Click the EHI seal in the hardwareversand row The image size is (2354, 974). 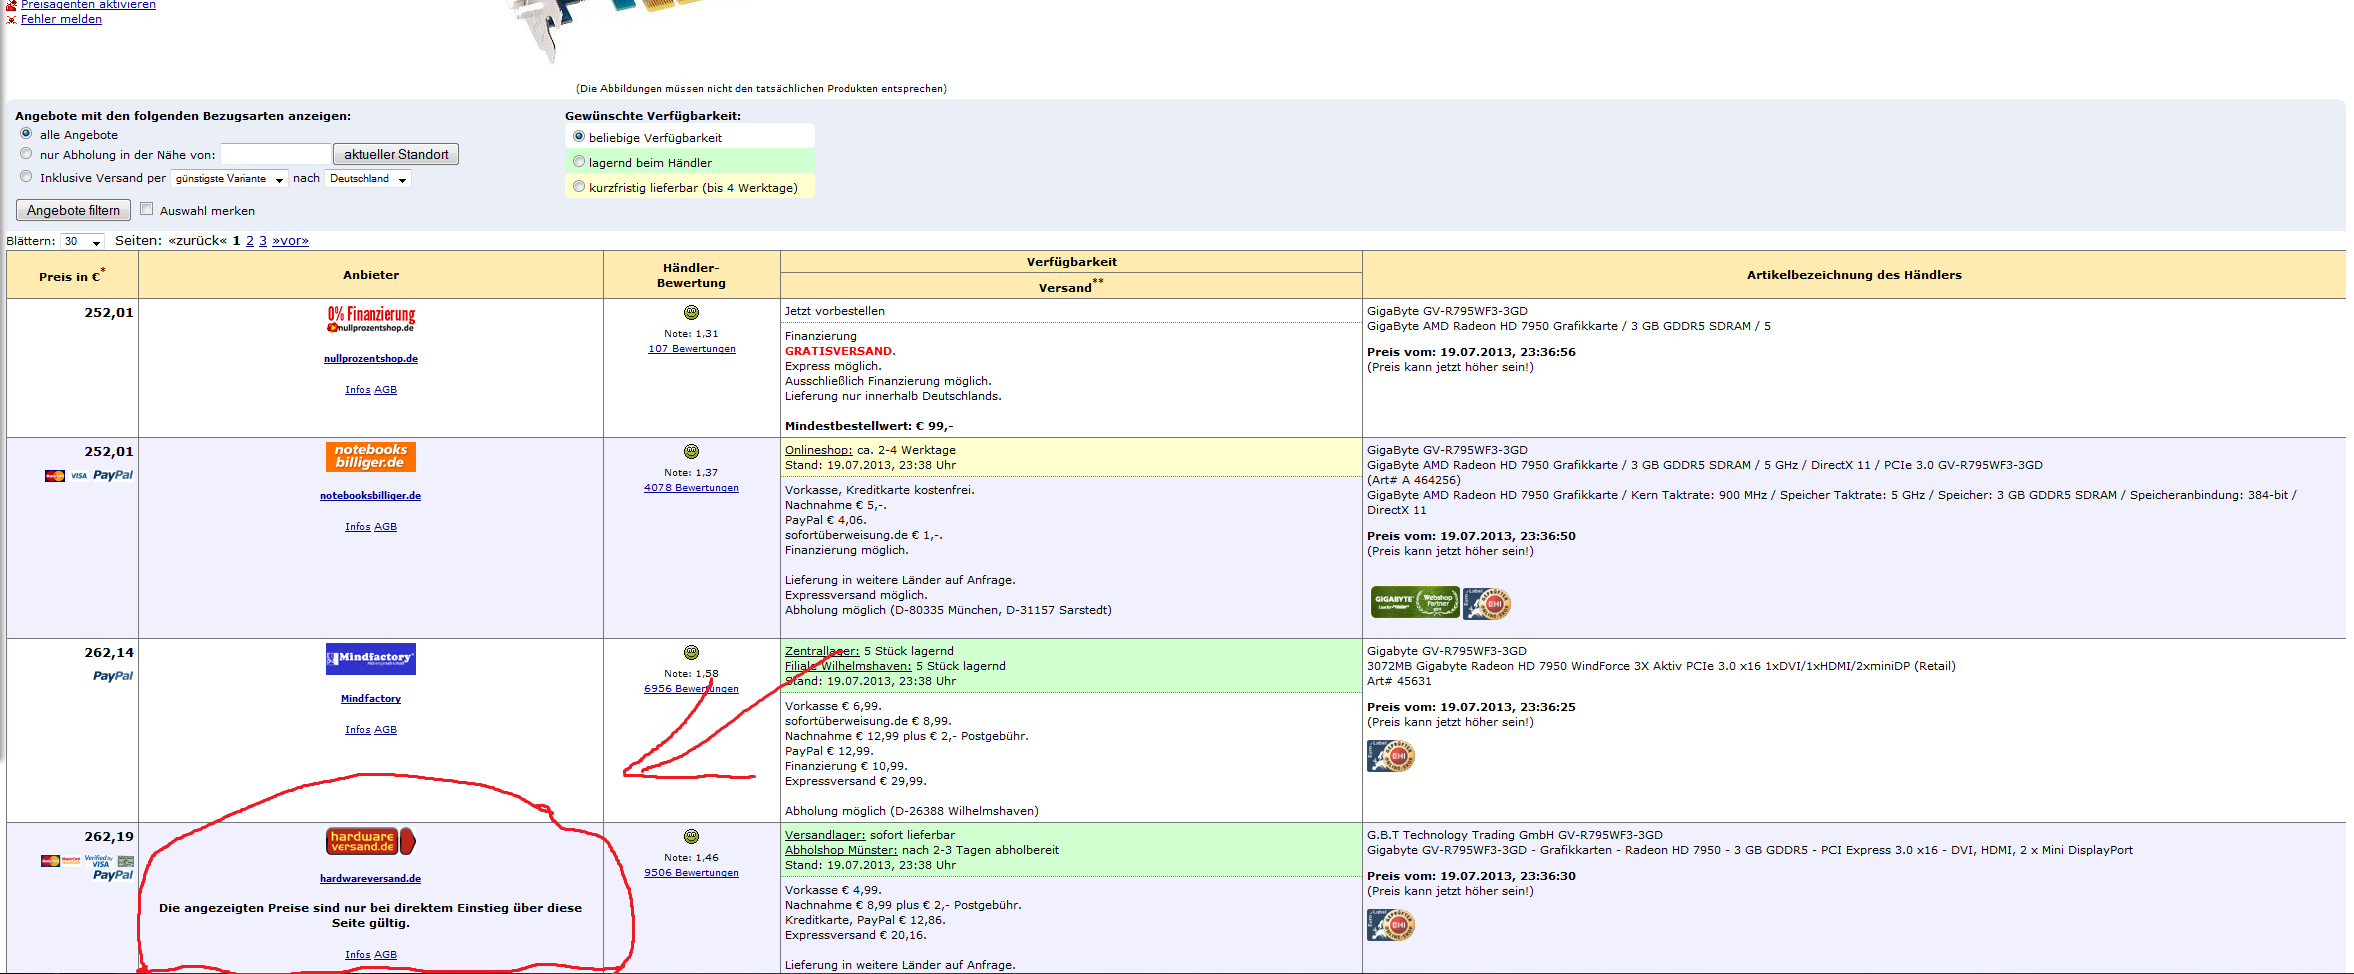1391,925
